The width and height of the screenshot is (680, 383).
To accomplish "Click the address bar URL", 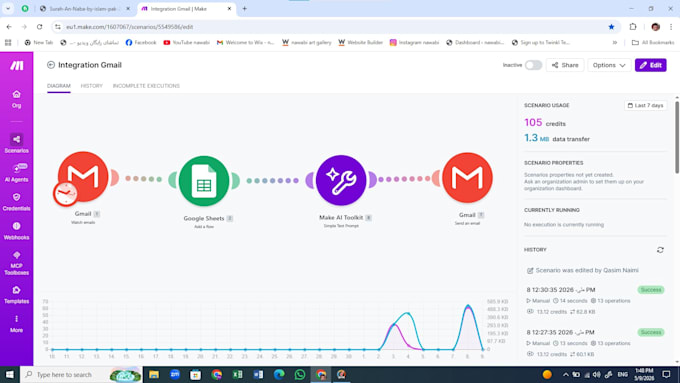I will (x=130, y=27).
